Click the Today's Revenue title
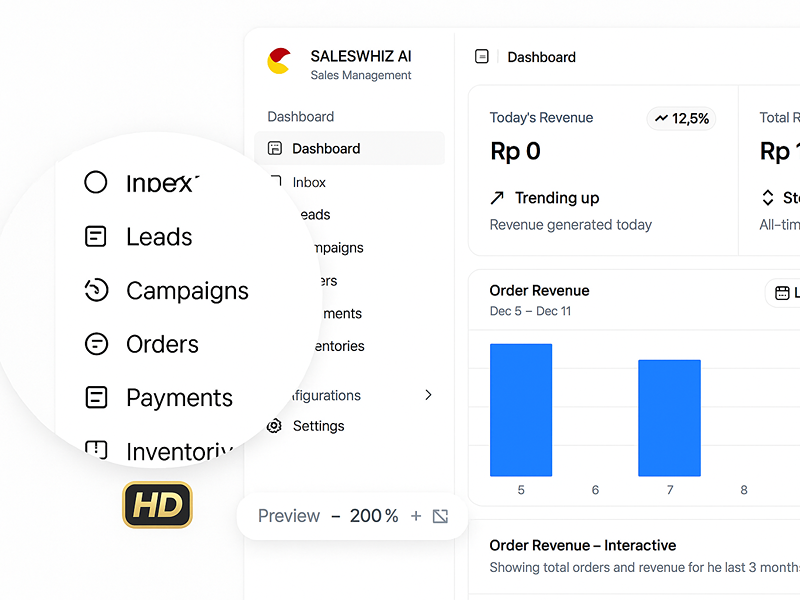This screenshot has width=800, height=600. click(x=541, y=118)
